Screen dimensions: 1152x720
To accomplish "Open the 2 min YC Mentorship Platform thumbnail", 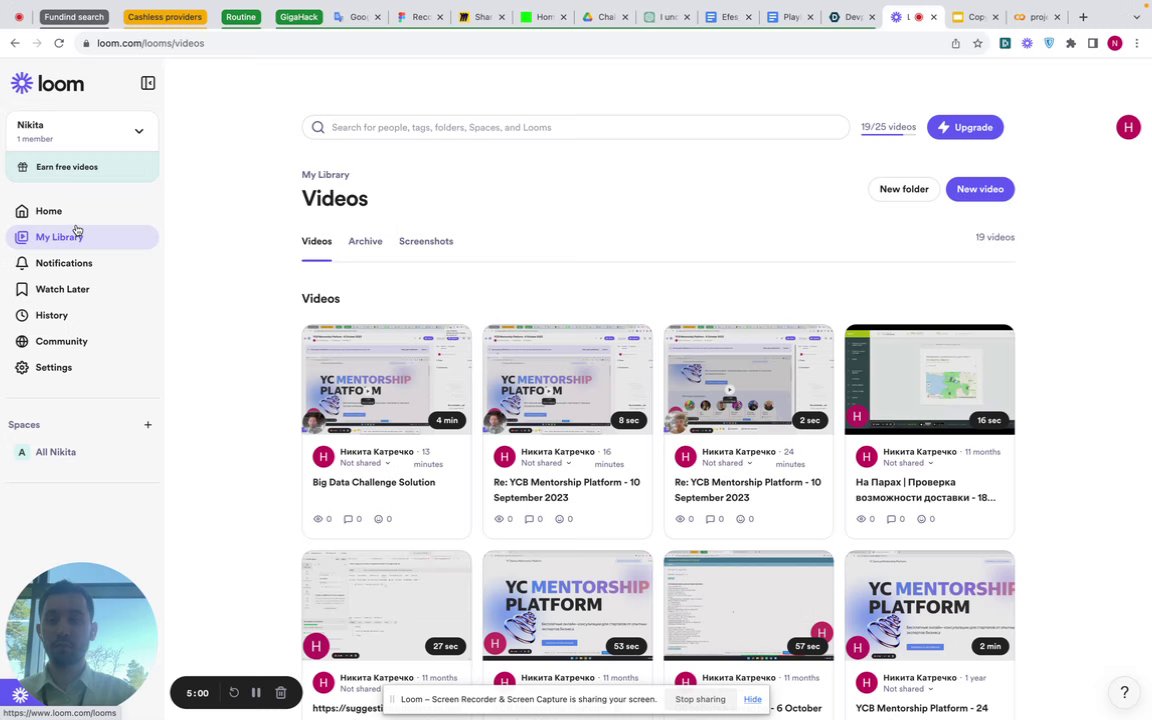I will 929,605.
